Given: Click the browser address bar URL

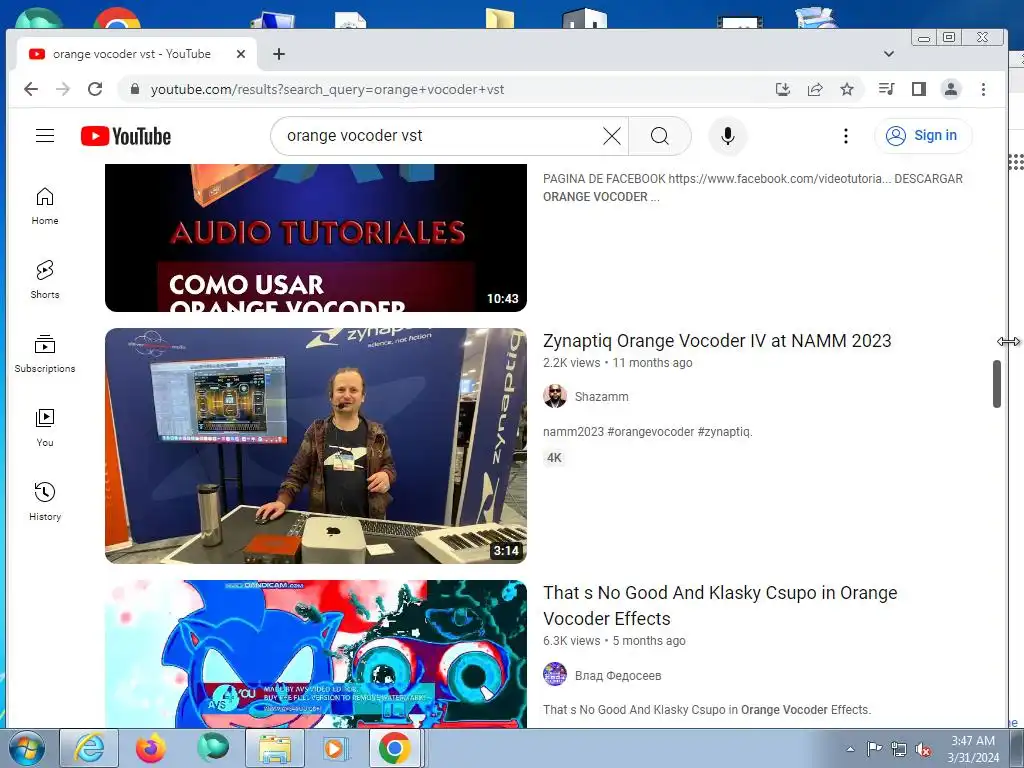Looking at the screenshot, I should pyautogui.click(x=327, y=89).
